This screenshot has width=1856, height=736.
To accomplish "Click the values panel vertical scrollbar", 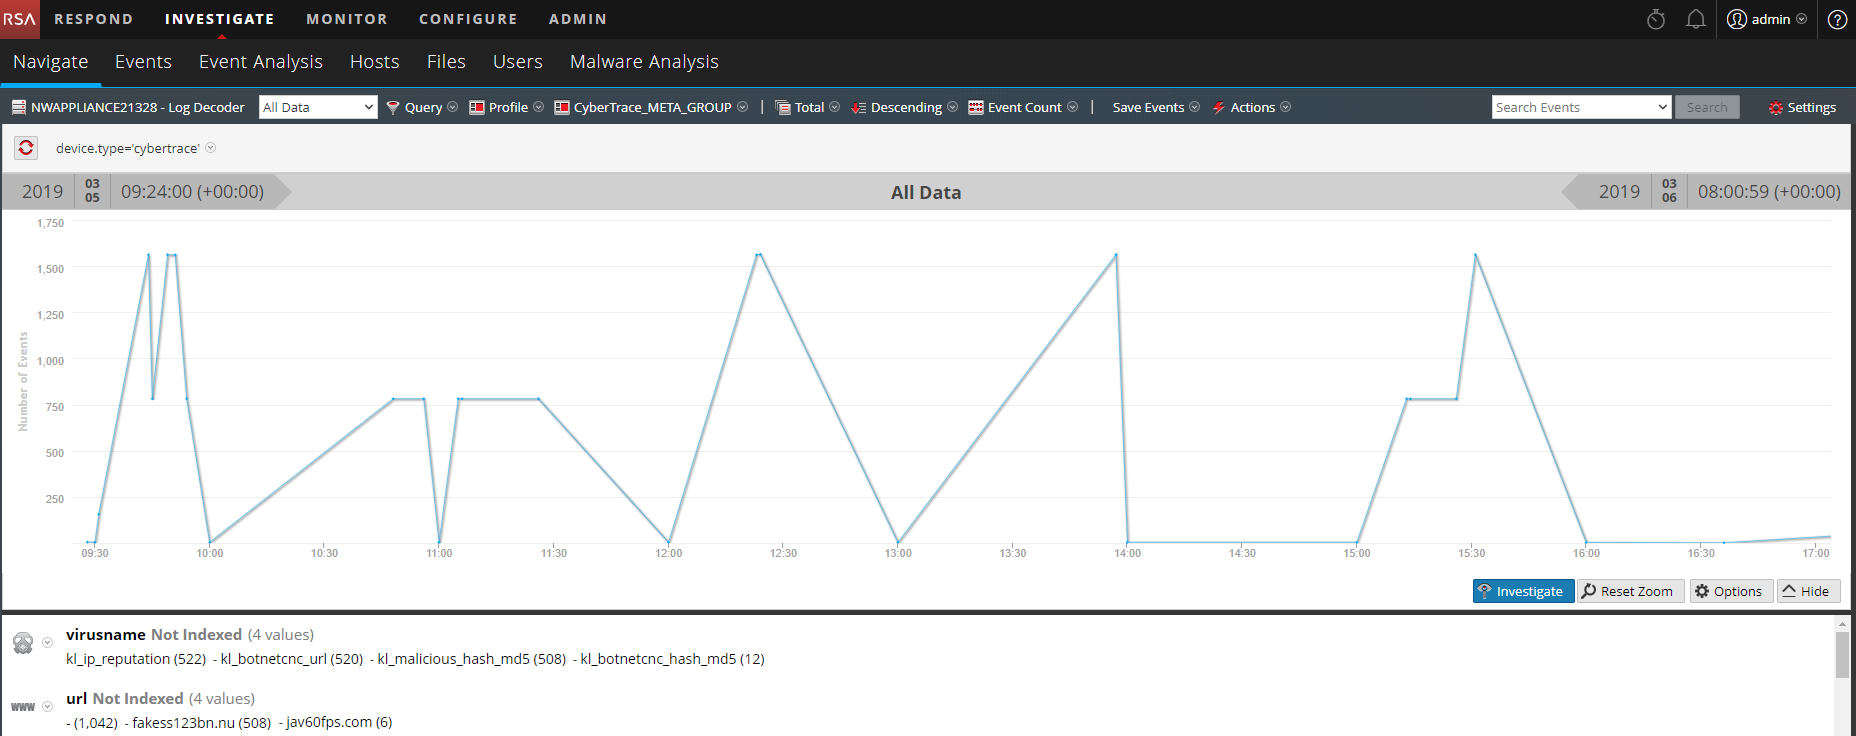I will [1842, 656].
